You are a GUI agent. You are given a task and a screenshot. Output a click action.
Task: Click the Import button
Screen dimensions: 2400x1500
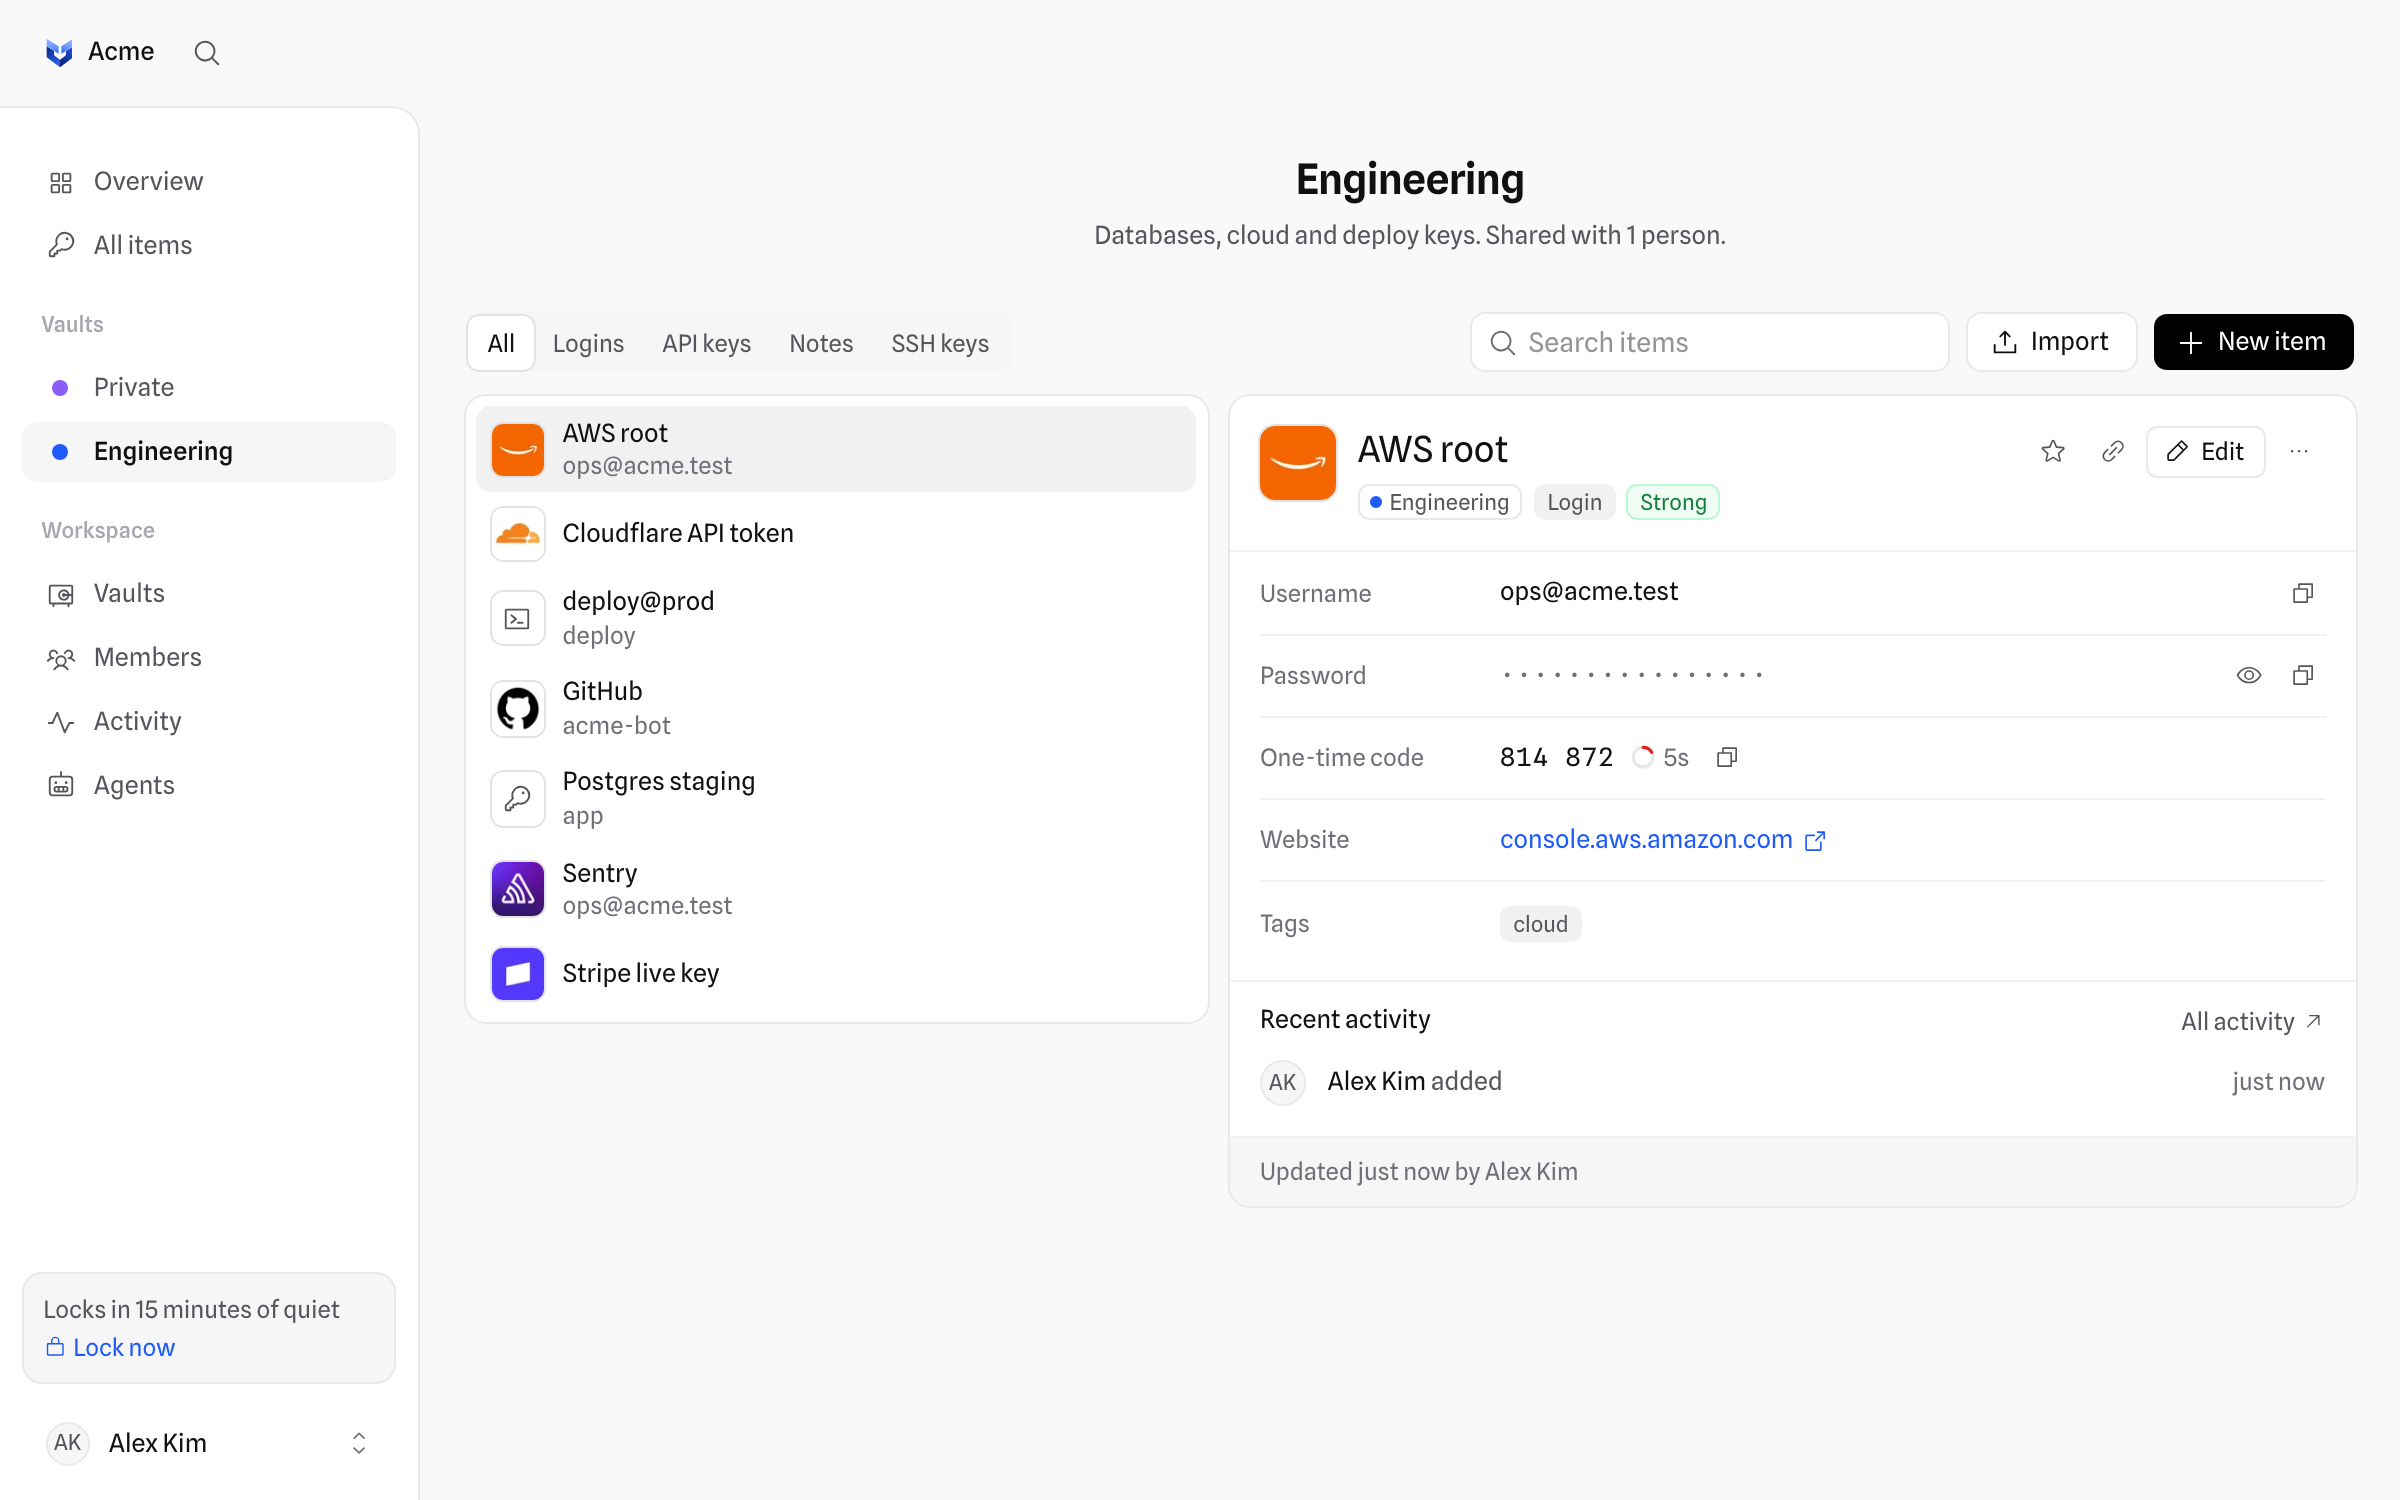(x=2051, y=342)
